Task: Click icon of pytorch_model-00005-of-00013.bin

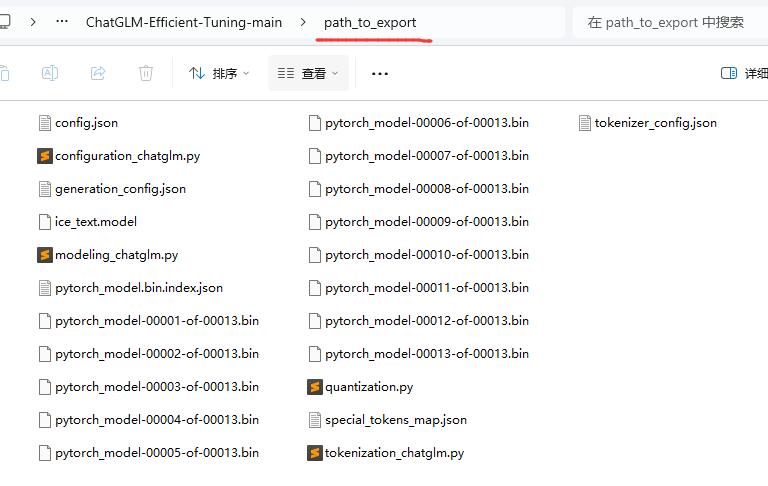Action: coord(45,453)
